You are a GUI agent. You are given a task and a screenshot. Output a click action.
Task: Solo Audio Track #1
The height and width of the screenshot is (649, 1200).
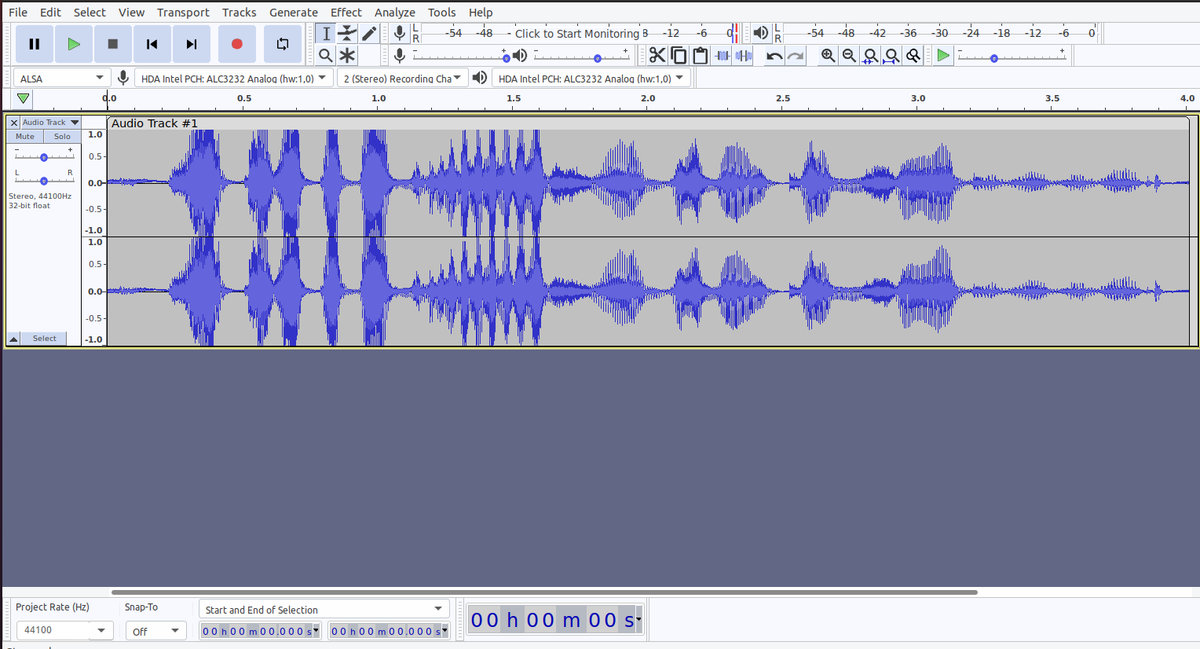[x=62, y=136]
